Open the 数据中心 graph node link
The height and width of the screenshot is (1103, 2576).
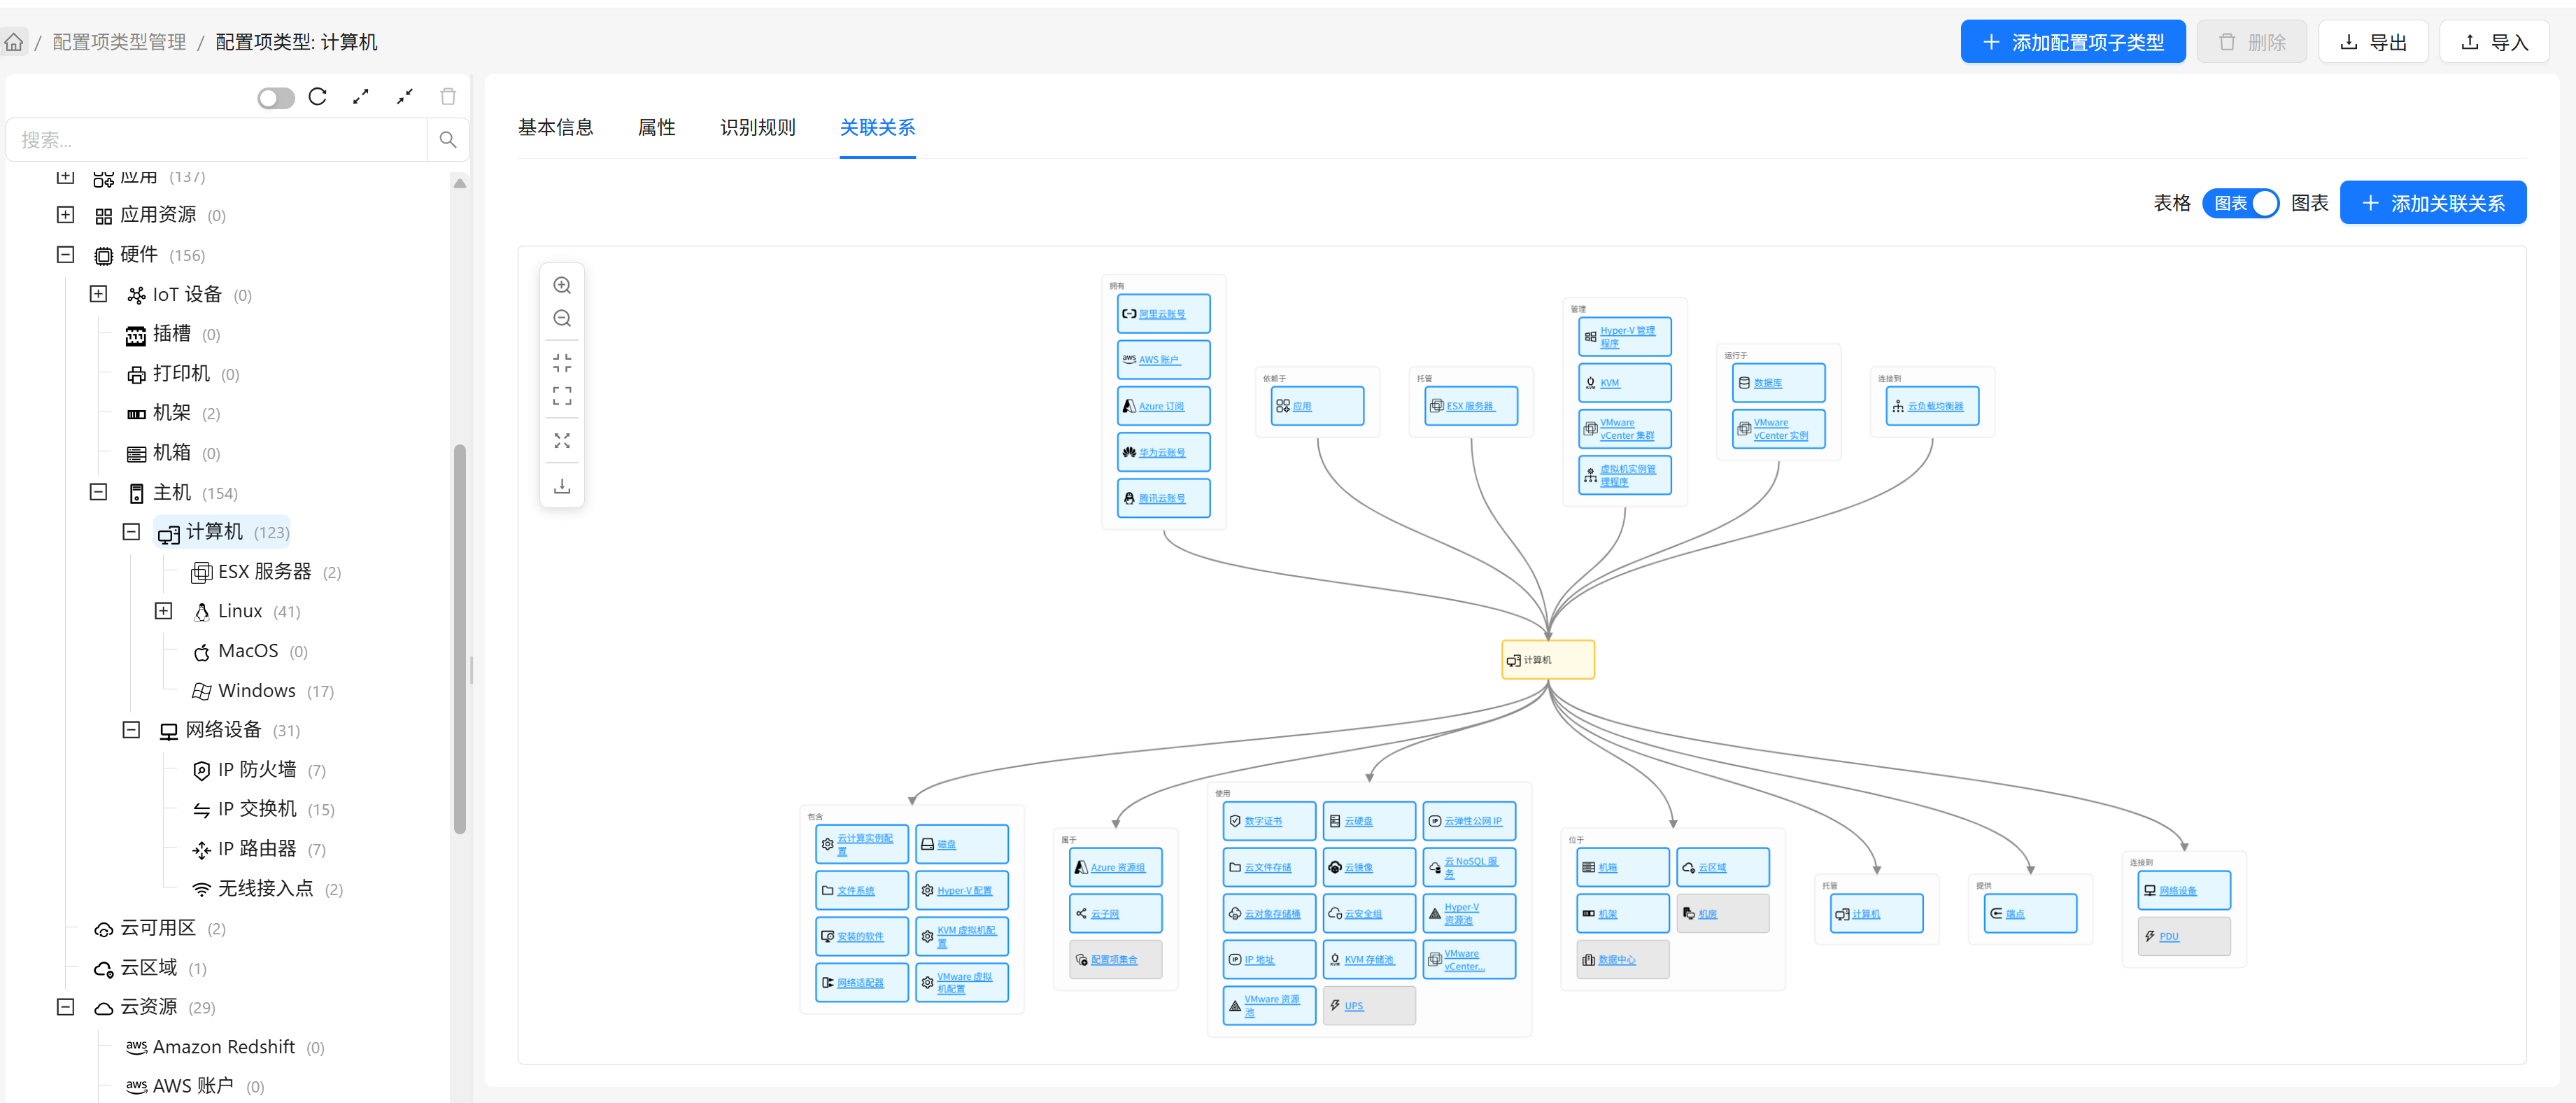(1616, 960)
